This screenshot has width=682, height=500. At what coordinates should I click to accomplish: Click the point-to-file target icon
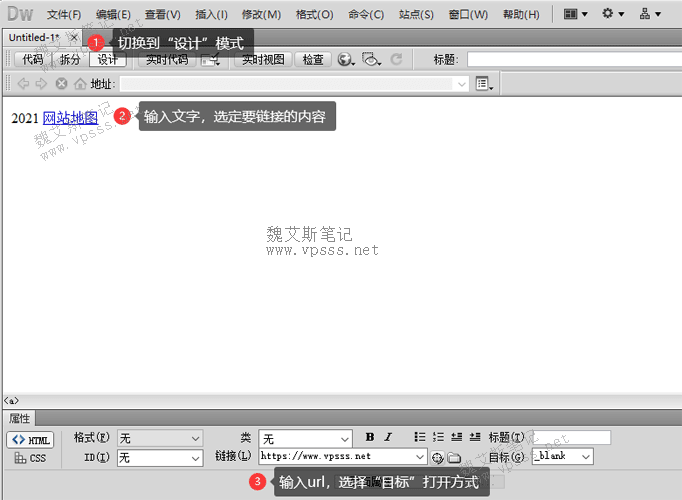coord(437,457)
